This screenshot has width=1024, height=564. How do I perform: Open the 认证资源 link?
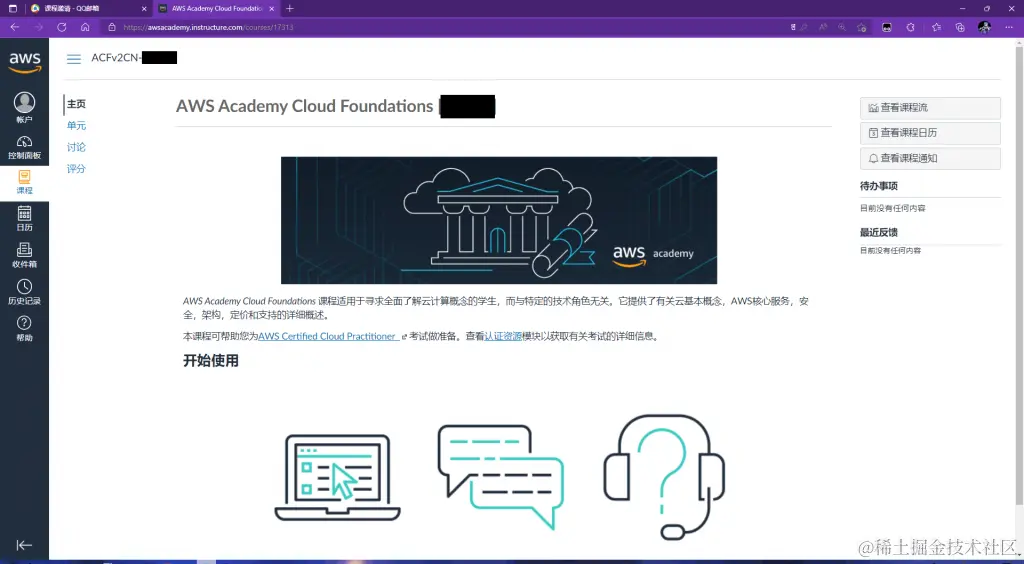pos(503,336)
